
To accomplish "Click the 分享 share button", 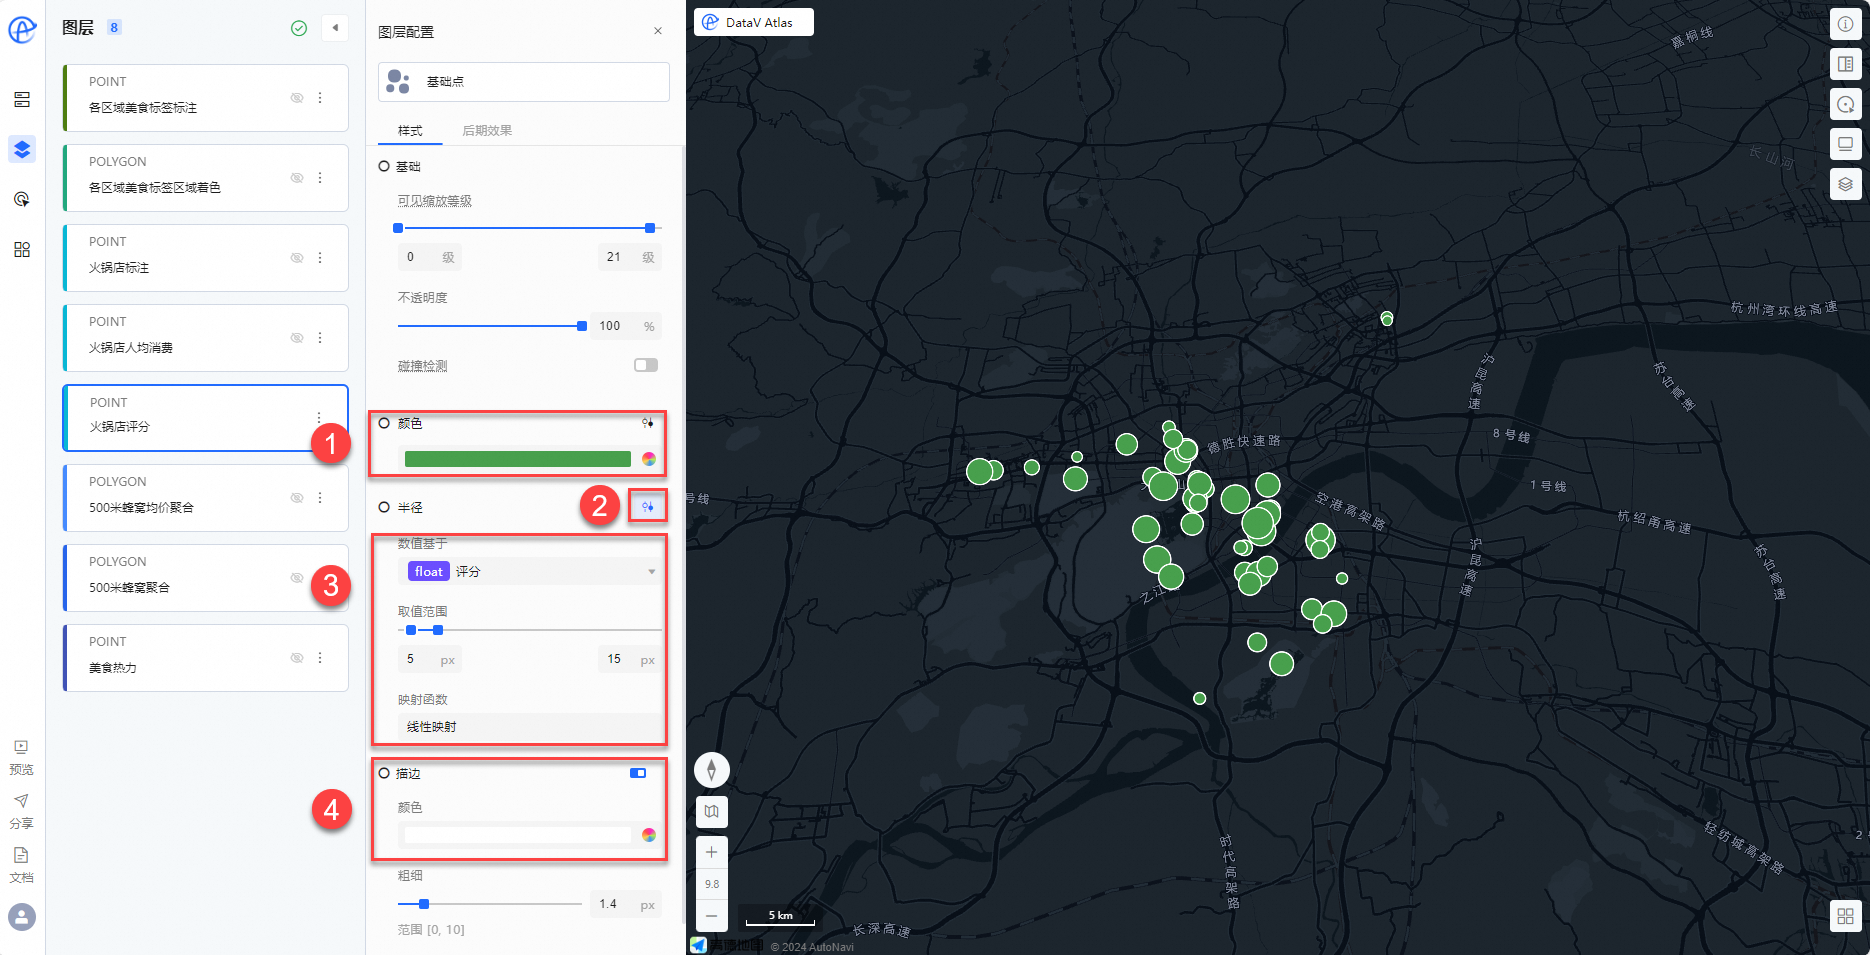I will click(22, 812).
